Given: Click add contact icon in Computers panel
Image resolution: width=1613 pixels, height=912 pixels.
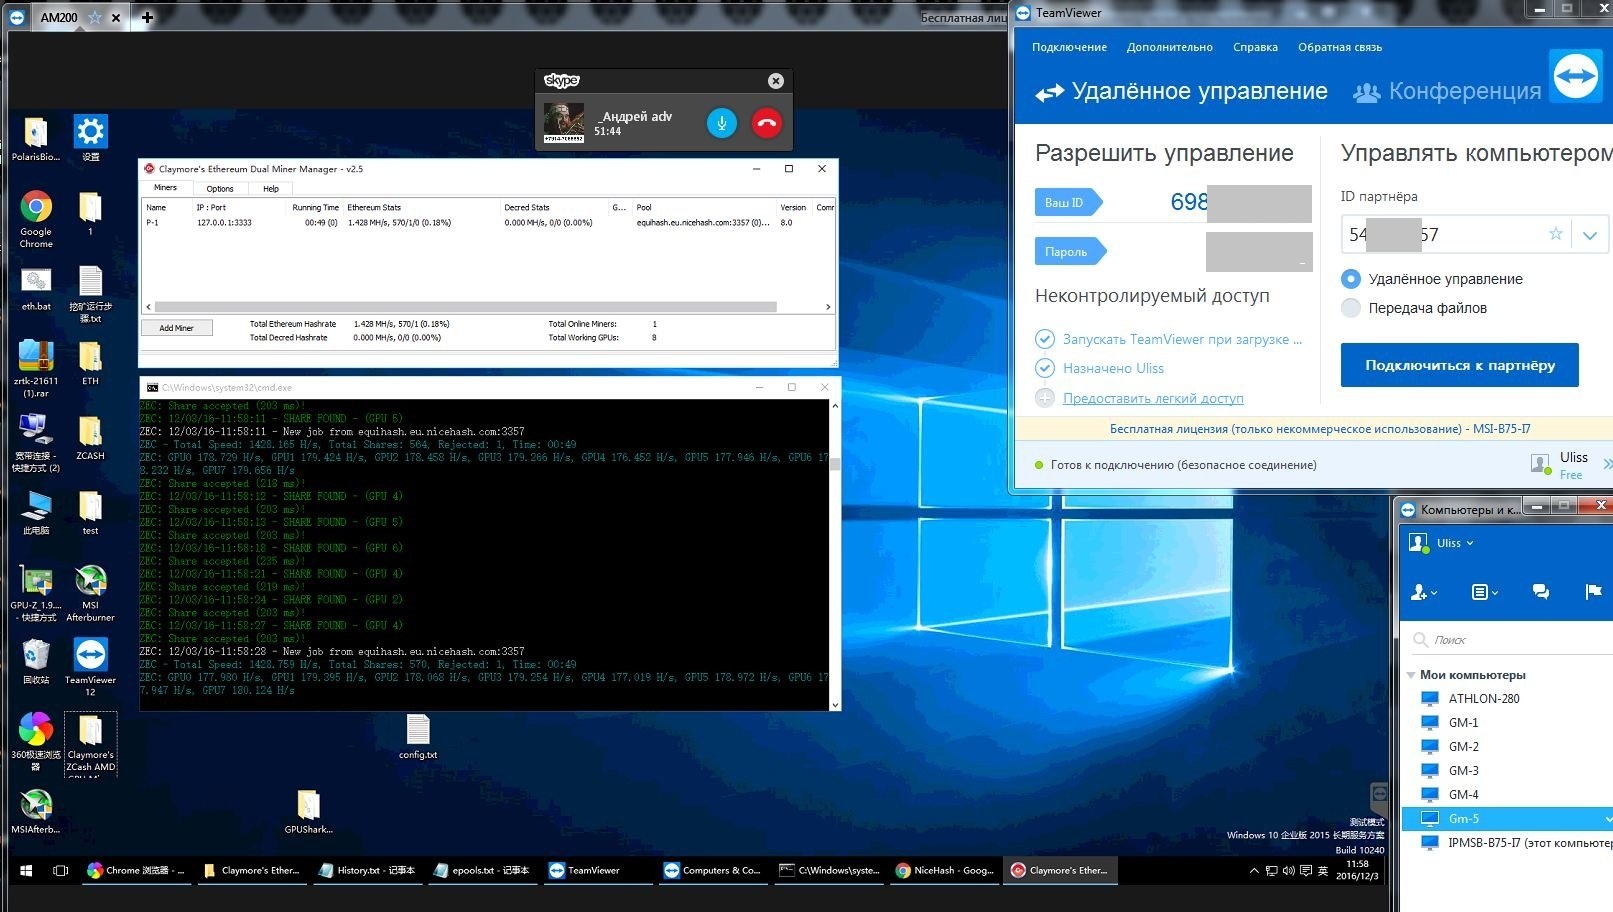Looking at the screenshot, I should (x=1422, y=592).
